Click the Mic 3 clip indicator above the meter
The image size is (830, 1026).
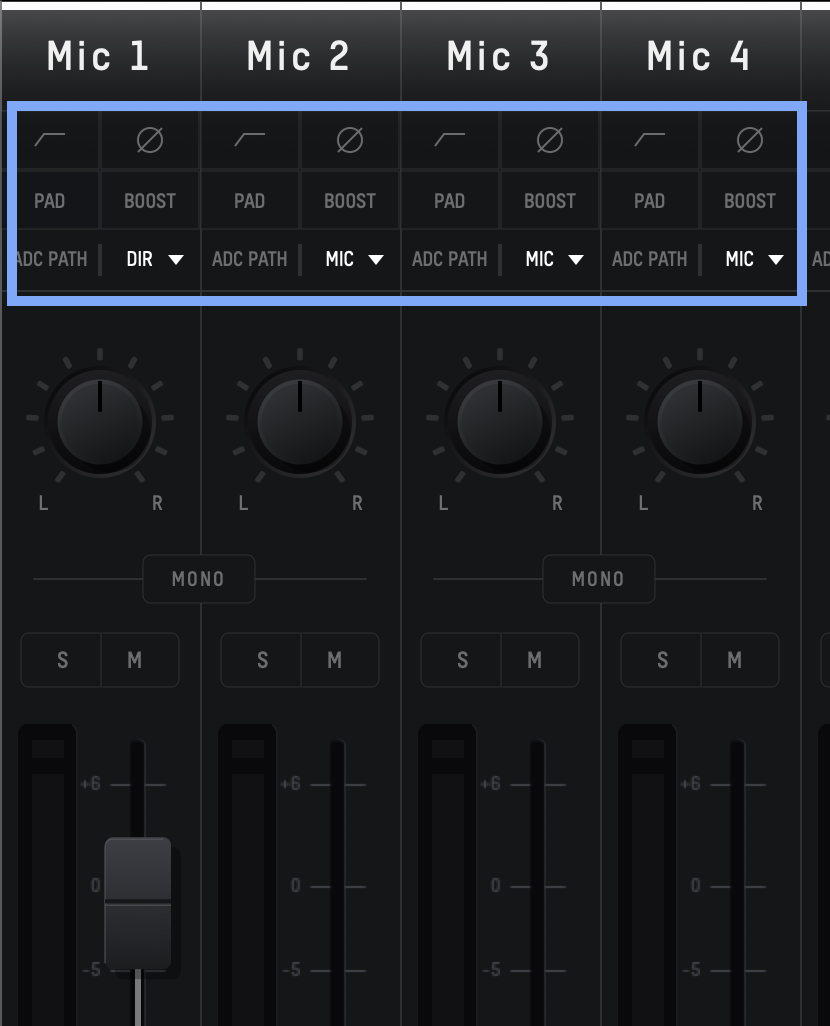tap(448, 749)
